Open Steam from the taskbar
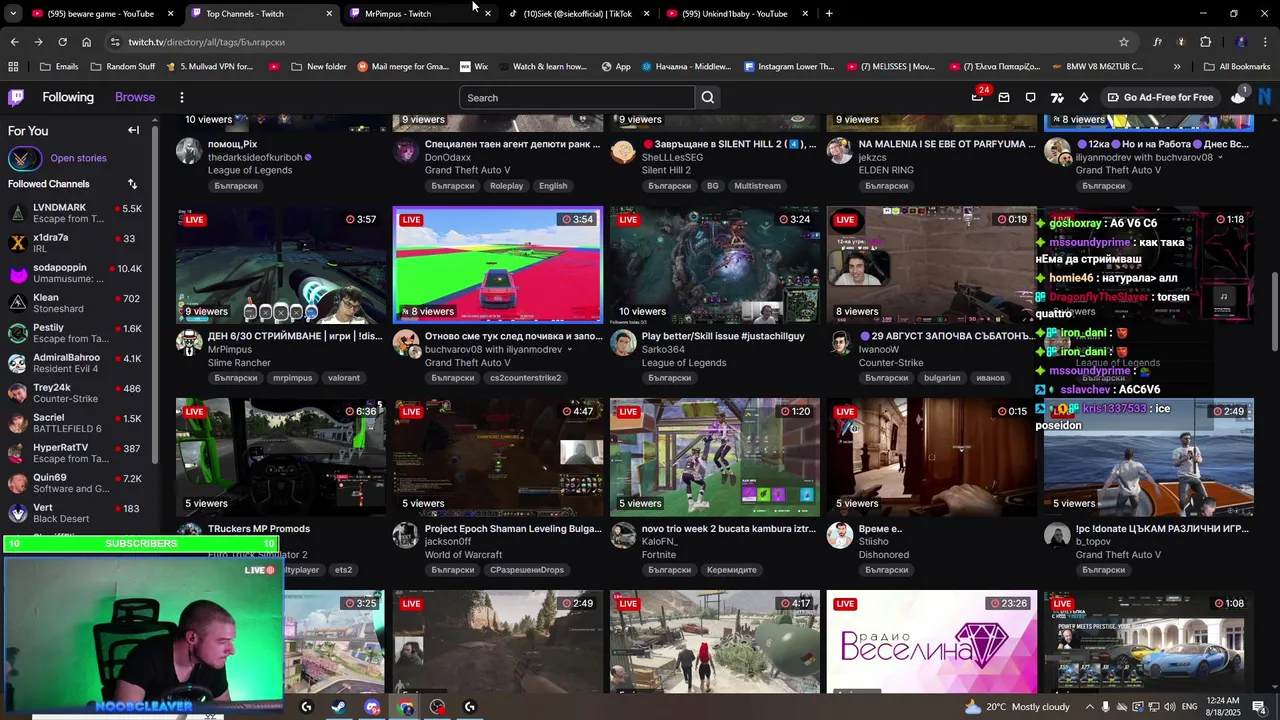Image resolution: width=1280 pixels, height=720 pixels. tap(339, 707)
